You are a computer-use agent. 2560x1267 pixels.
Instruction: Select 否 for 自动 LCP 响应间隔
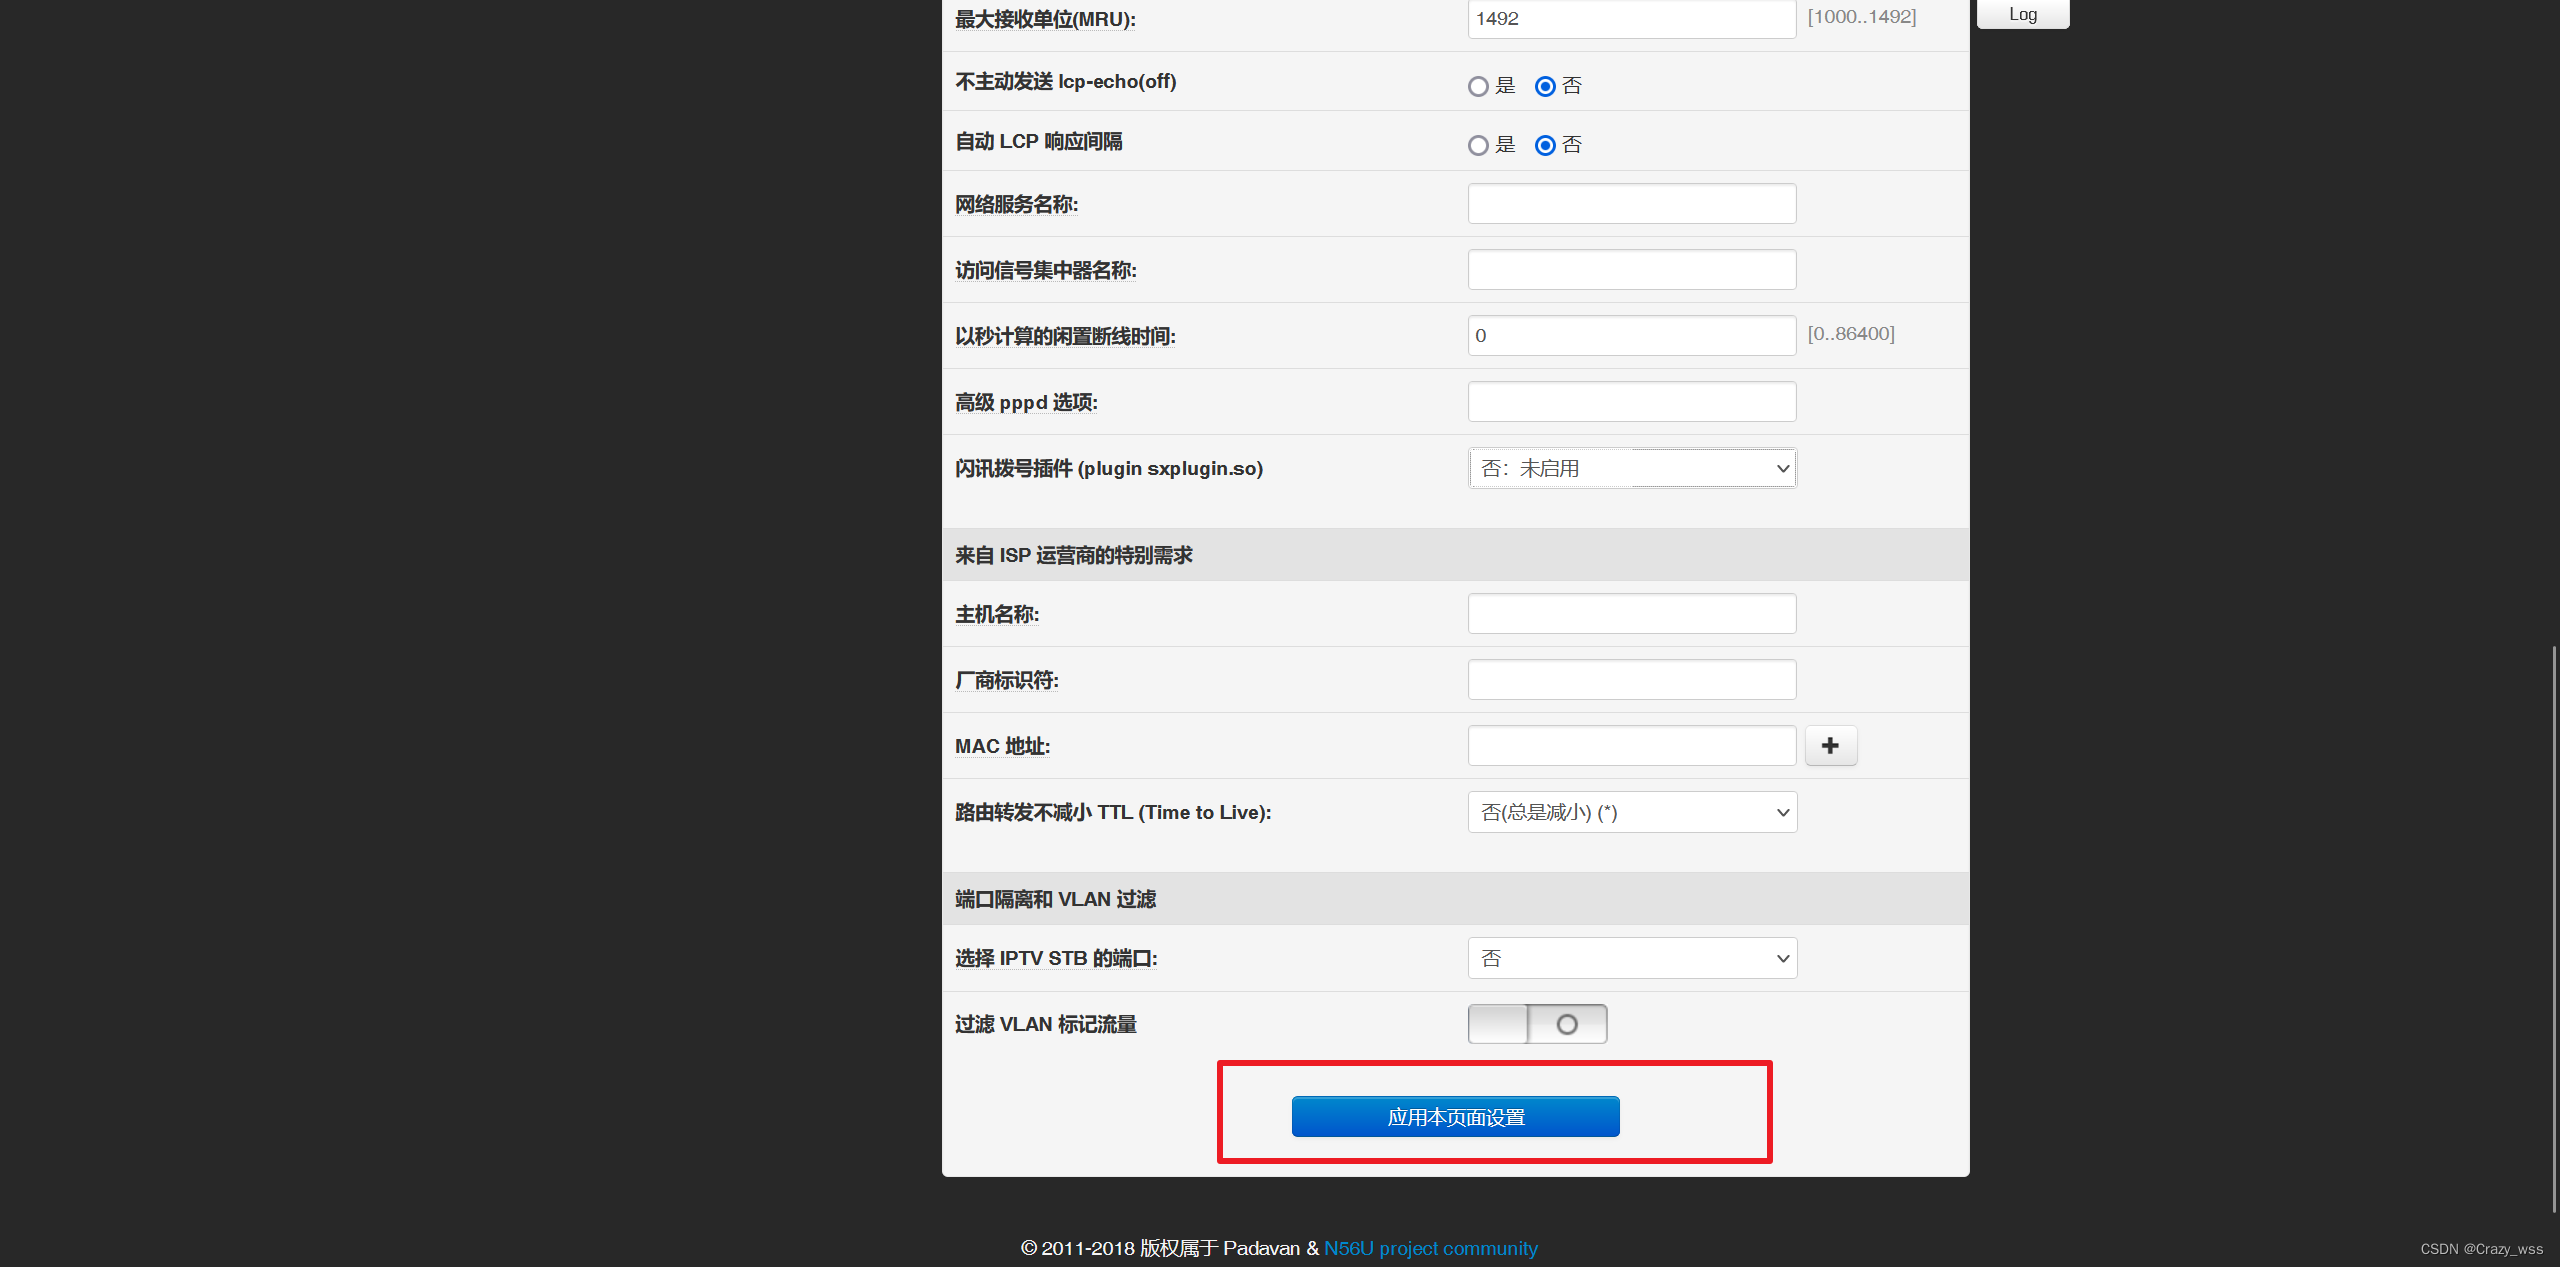1545,146
